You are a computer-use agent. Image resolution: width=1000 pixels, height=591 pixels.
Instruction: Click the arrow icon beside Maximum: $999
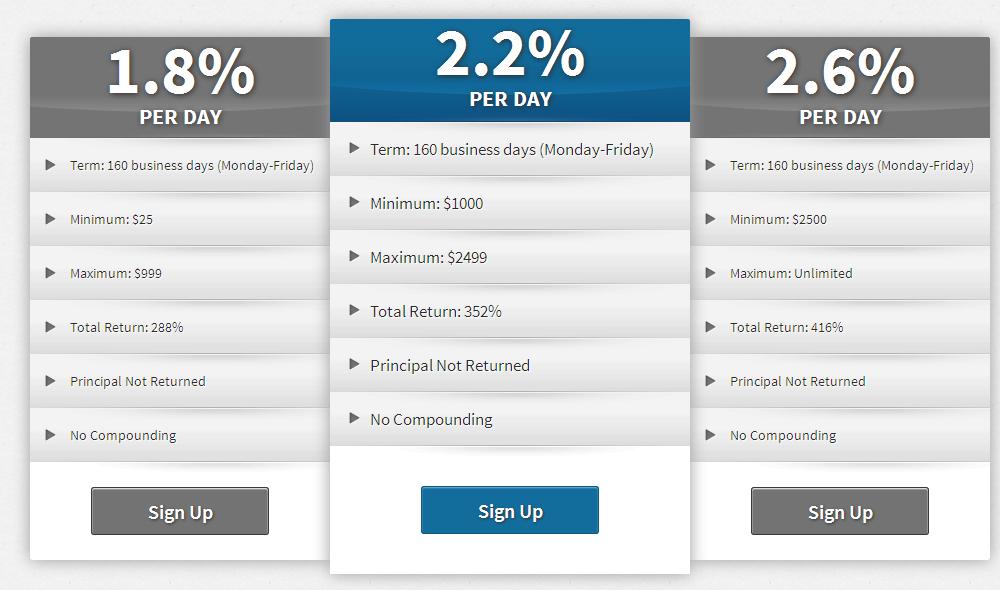tap(51, 273)
